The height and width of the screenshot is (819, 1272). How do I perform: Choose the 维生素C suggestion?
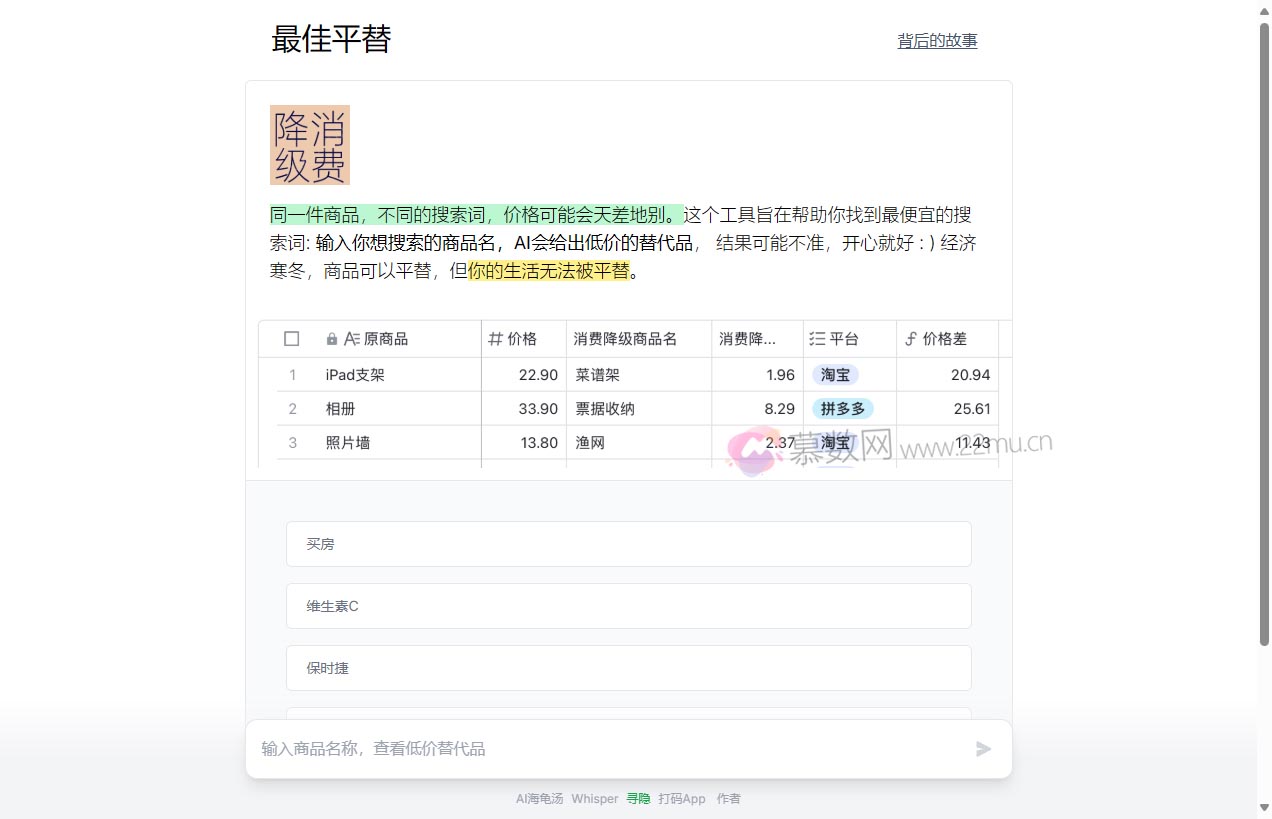628,606
